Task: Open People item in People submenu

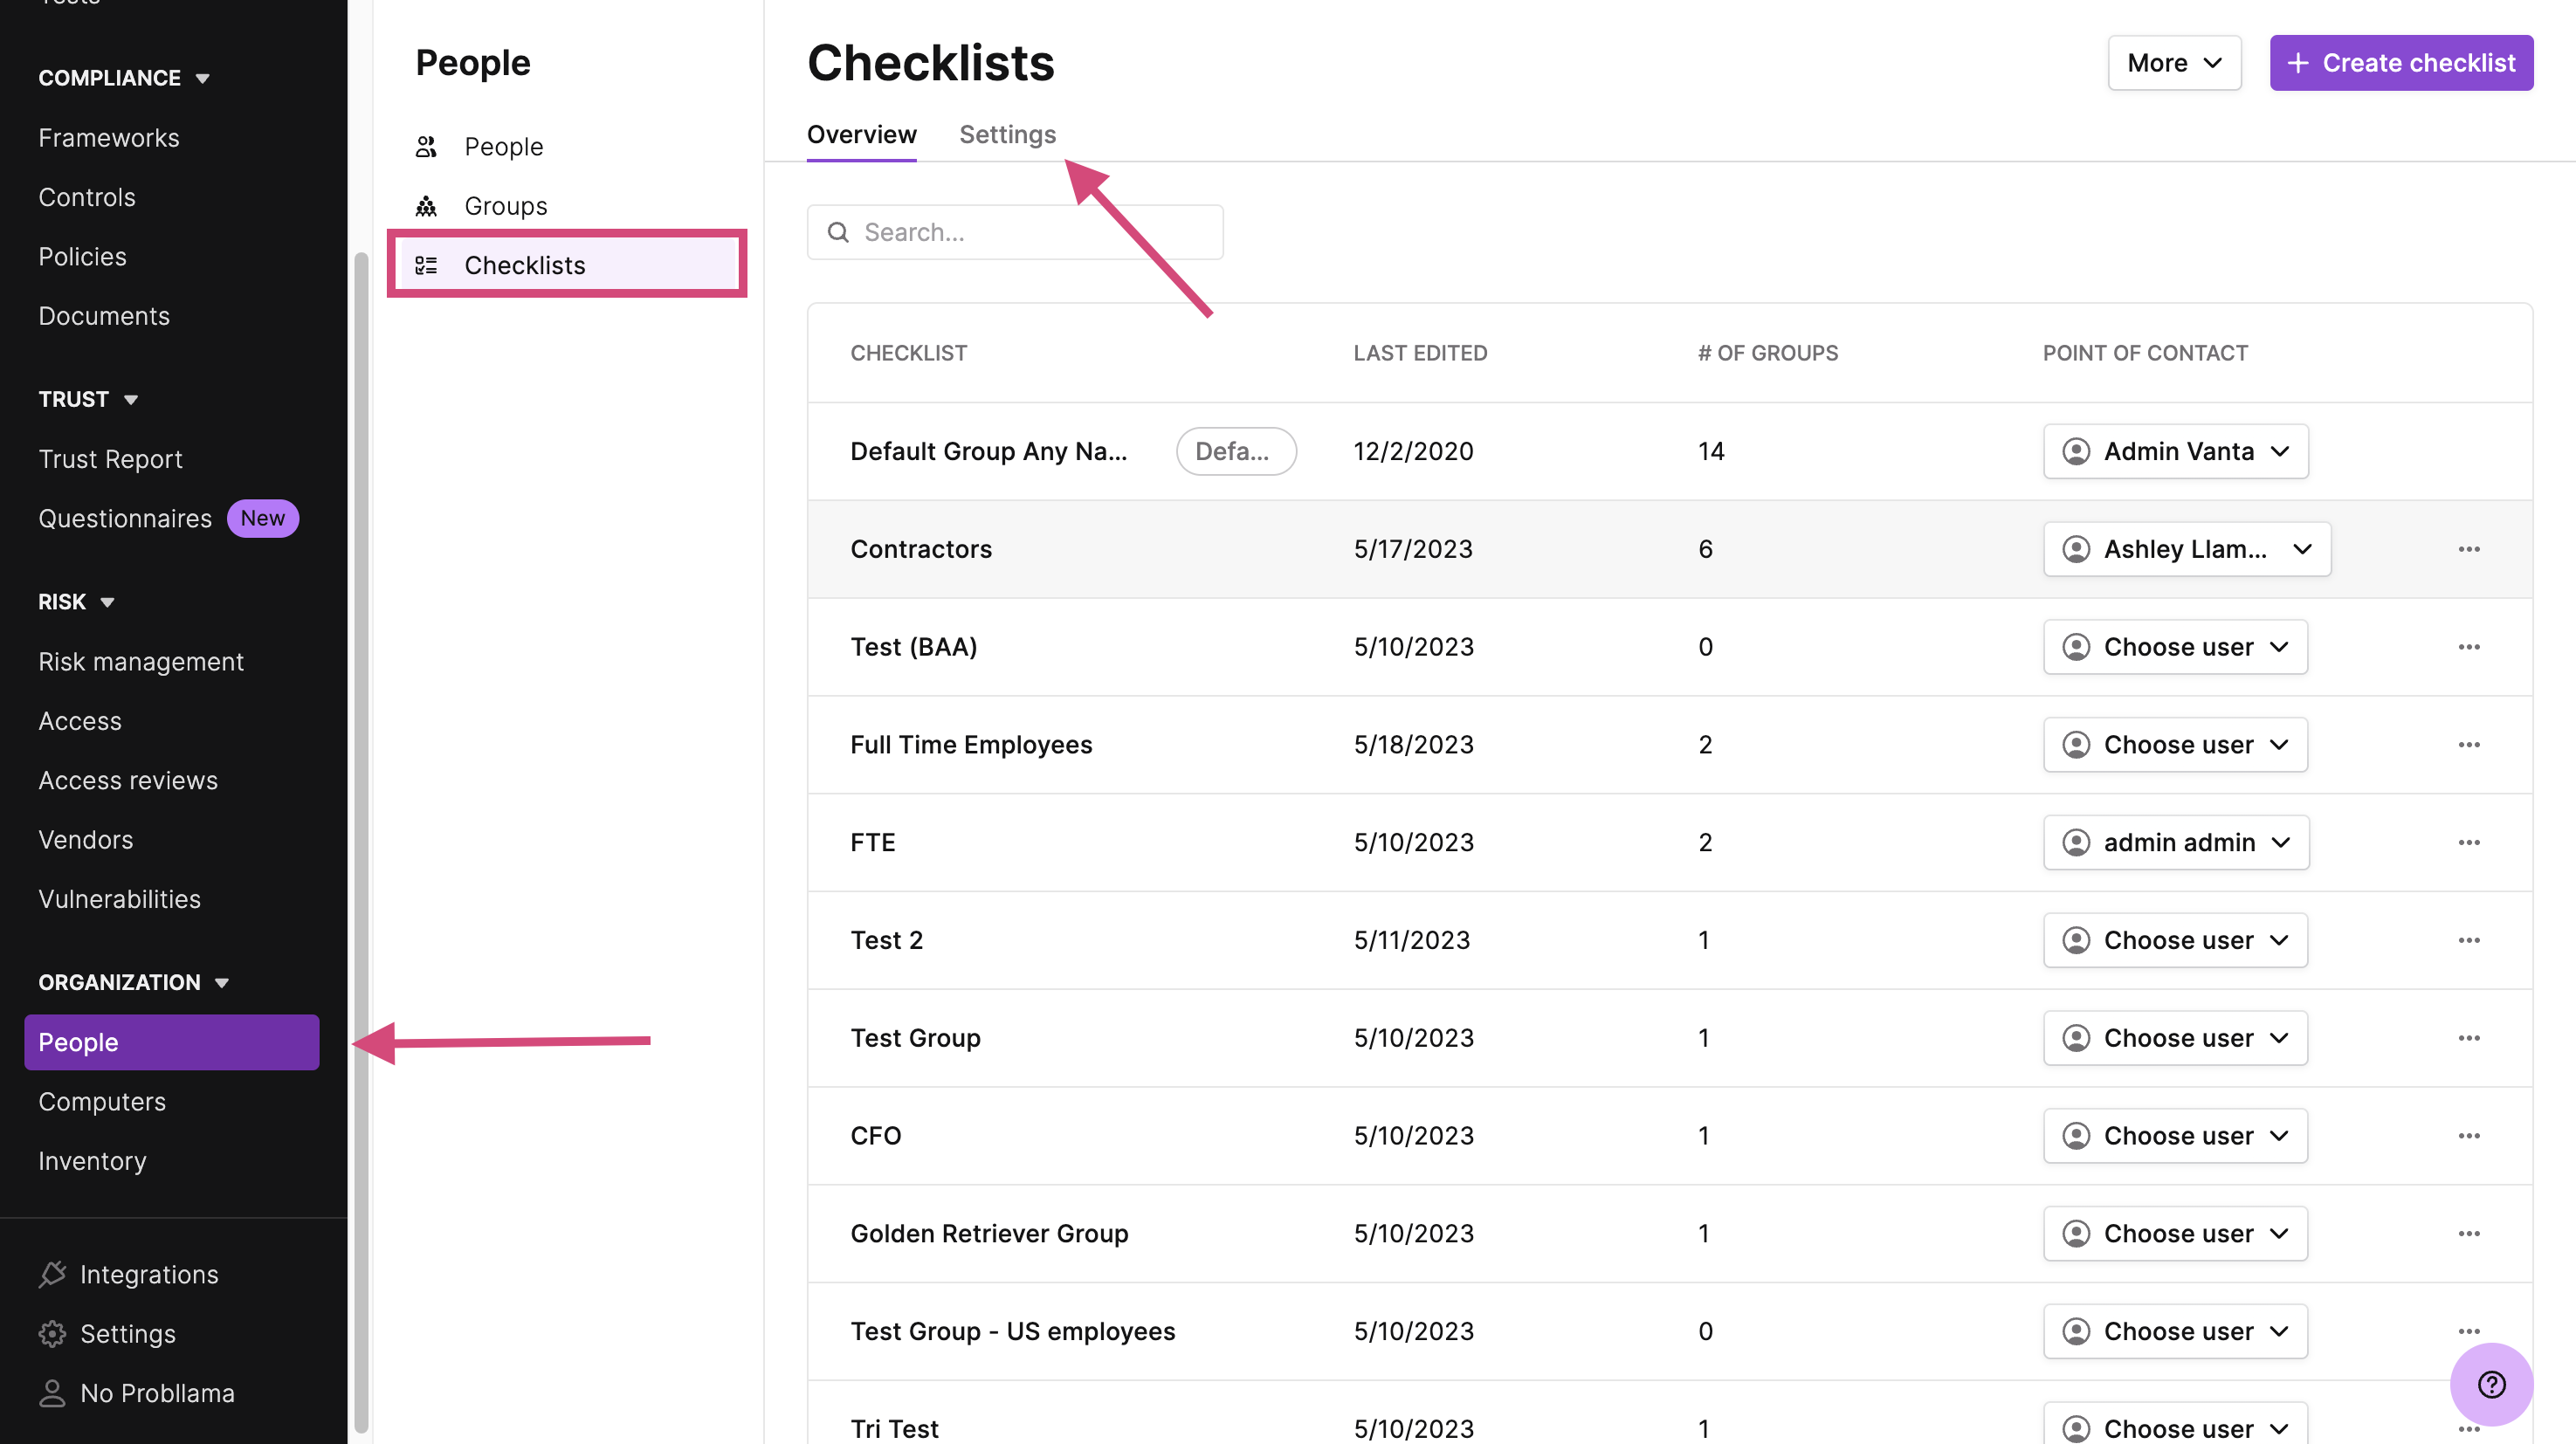Action: 503,147
